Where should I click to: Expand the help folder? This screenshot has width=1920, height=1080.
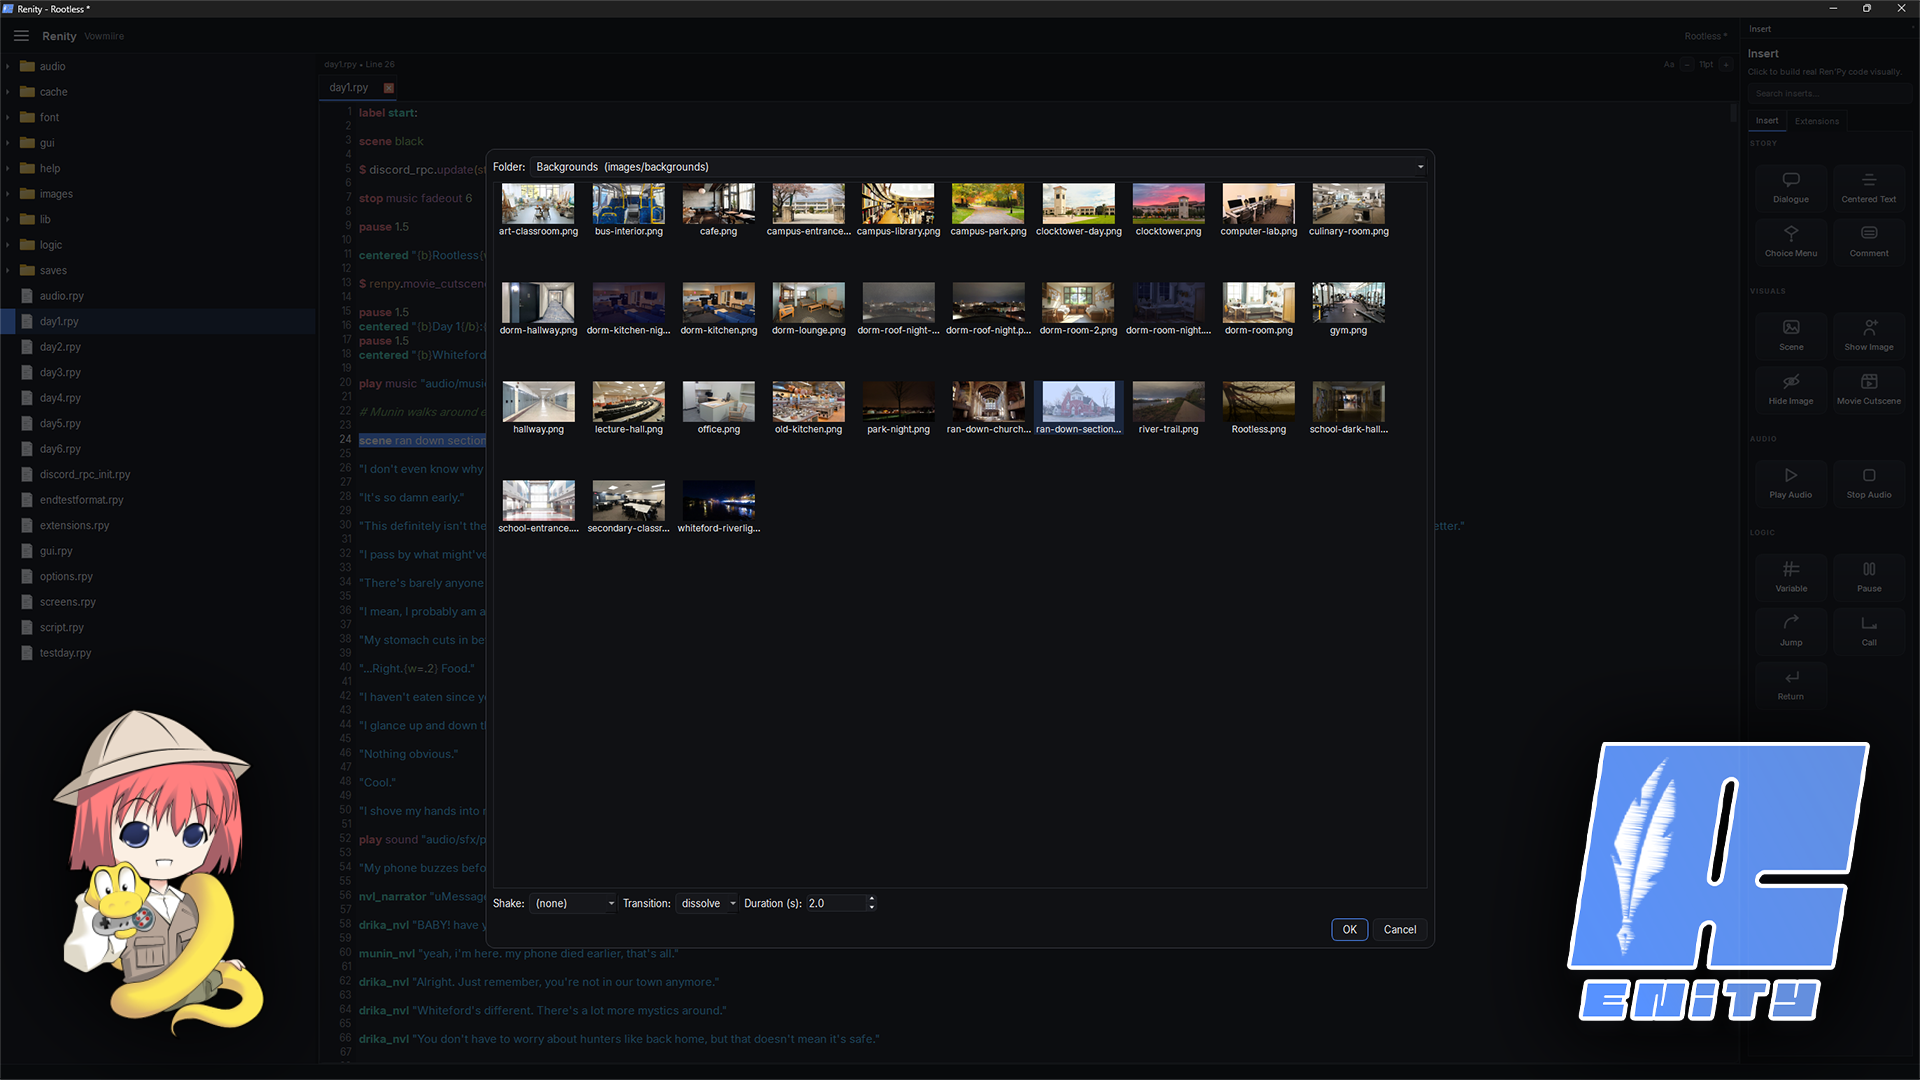(x=8, y=169)
